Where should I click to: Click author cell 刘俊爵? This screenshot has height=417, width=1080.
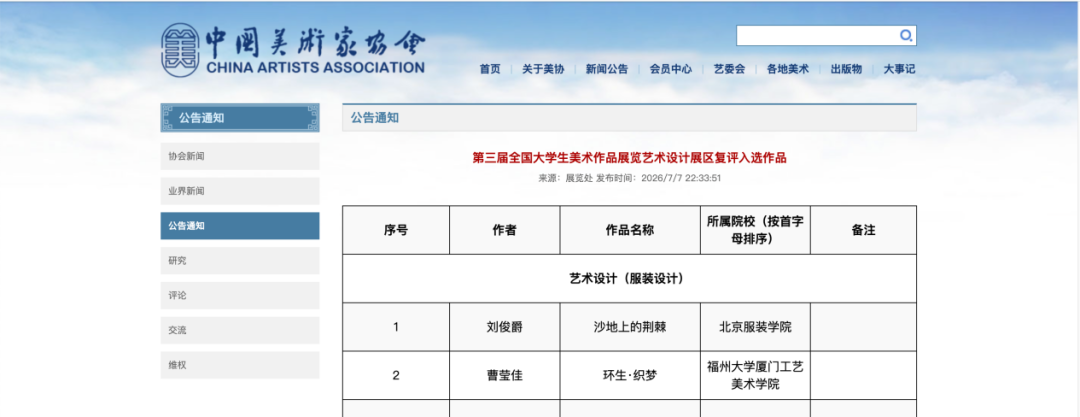505,327
